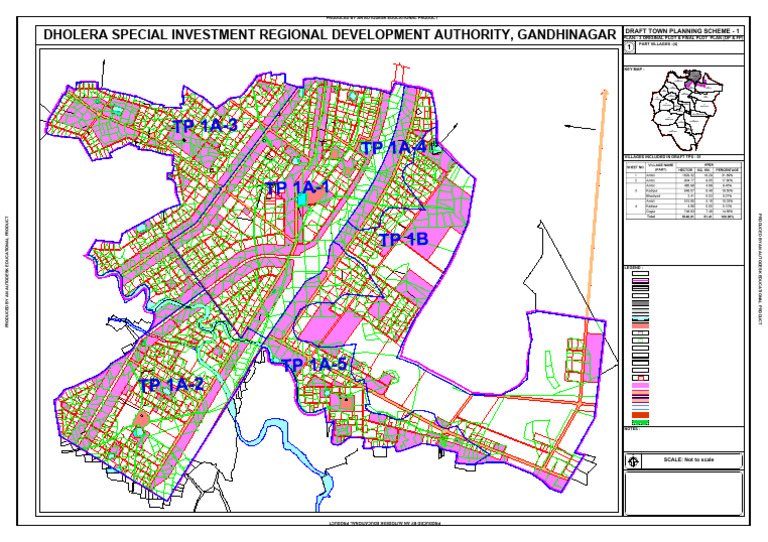Select the TP 1A-2 zone label
768x542 pixels.
[171, 385]
